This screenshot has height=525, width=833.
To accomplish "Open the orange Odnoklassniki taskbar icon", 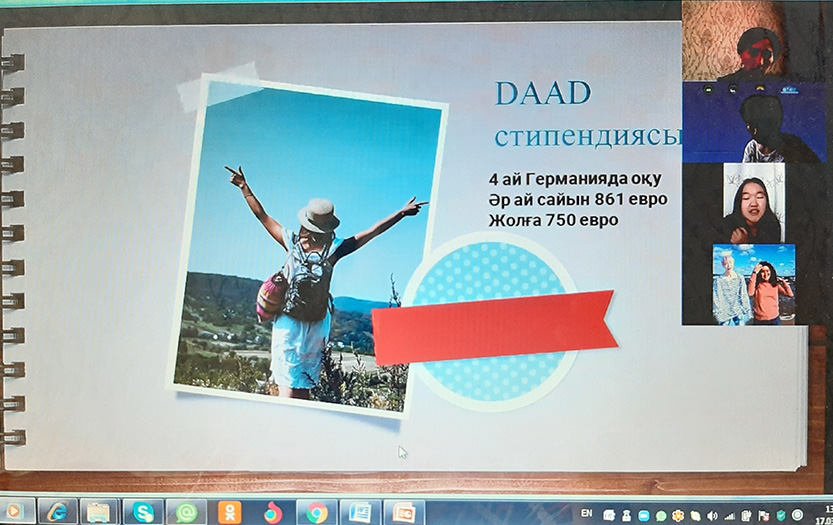I will [x=229, y=513].
